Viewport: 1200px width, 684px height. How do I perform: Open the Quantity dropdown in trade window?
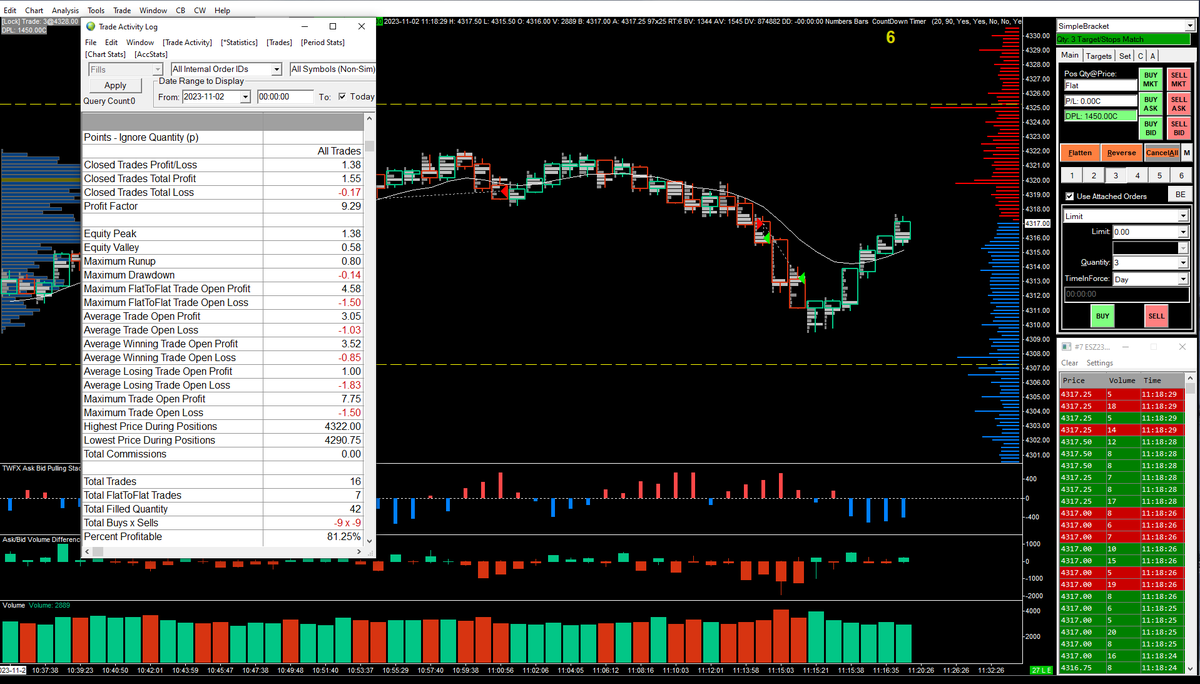pos(1183,262)
